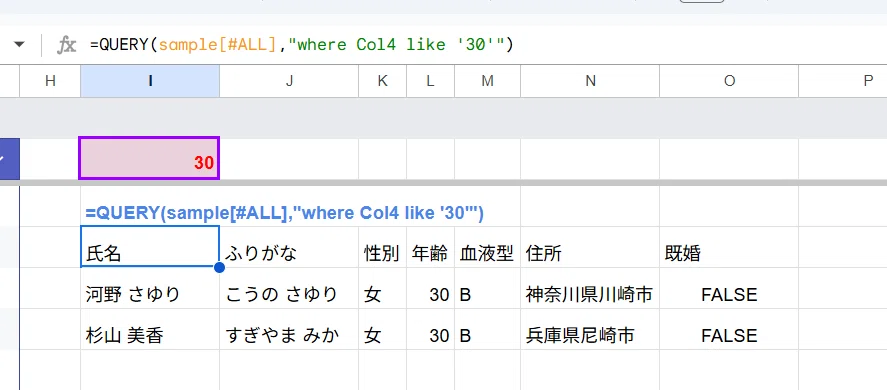Click the cell こうの さゆり

tap(289, 288)
